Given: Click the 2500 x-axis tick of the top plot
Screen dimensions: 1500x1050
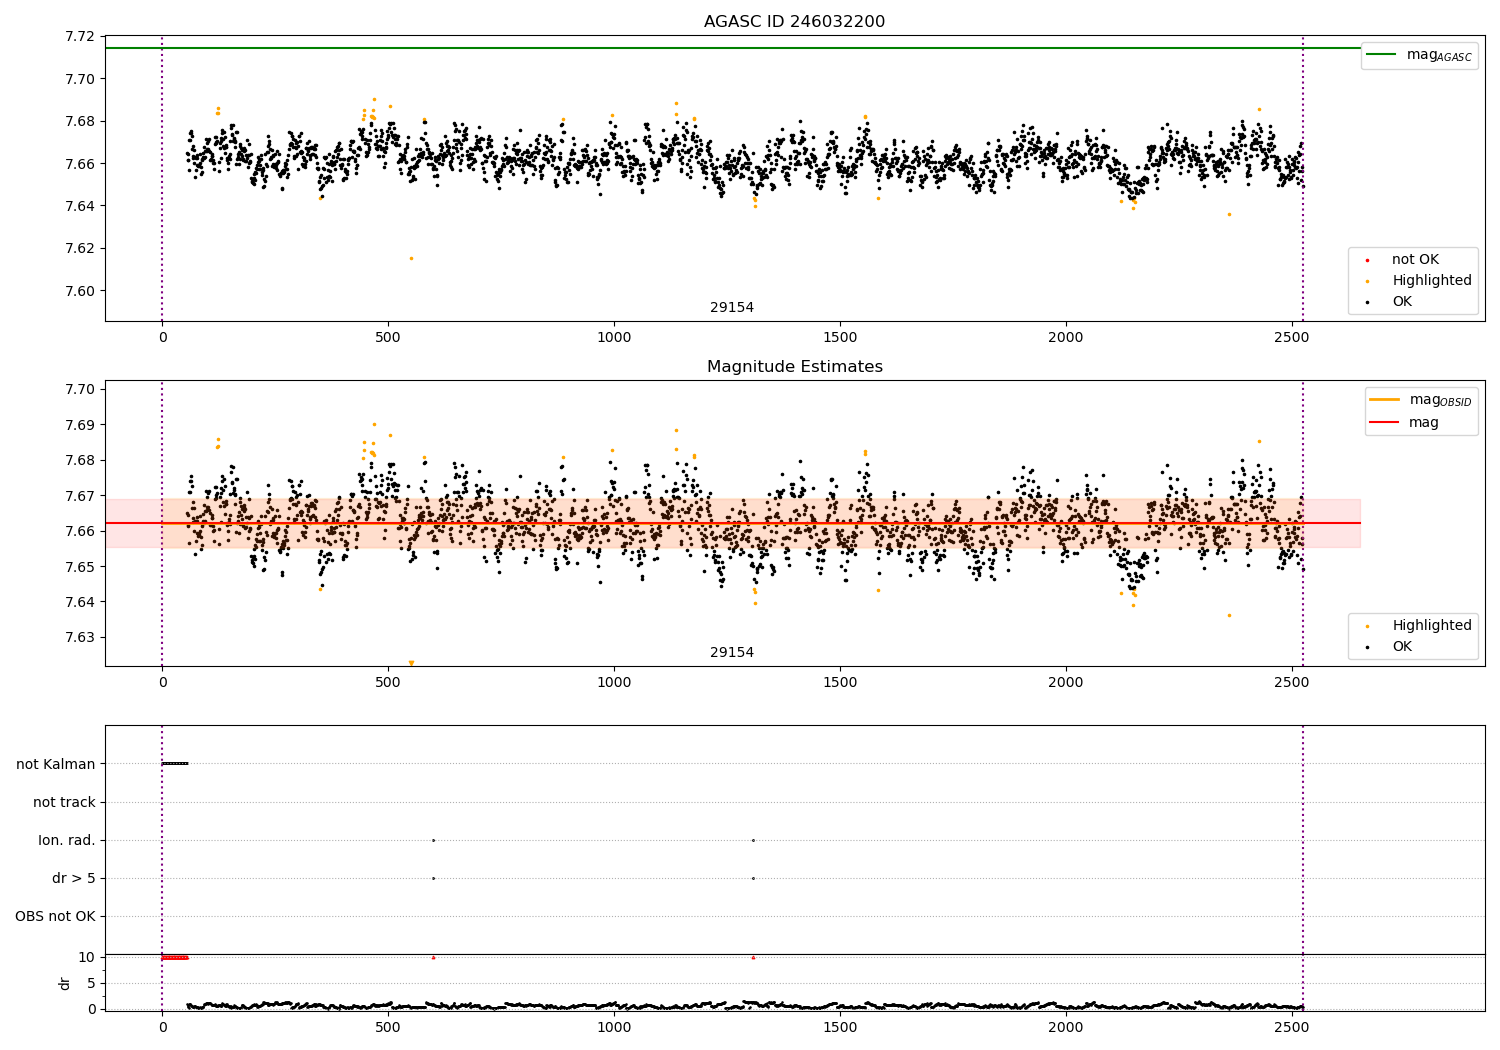Looking at the screenshot, I should click(1292, 337).
